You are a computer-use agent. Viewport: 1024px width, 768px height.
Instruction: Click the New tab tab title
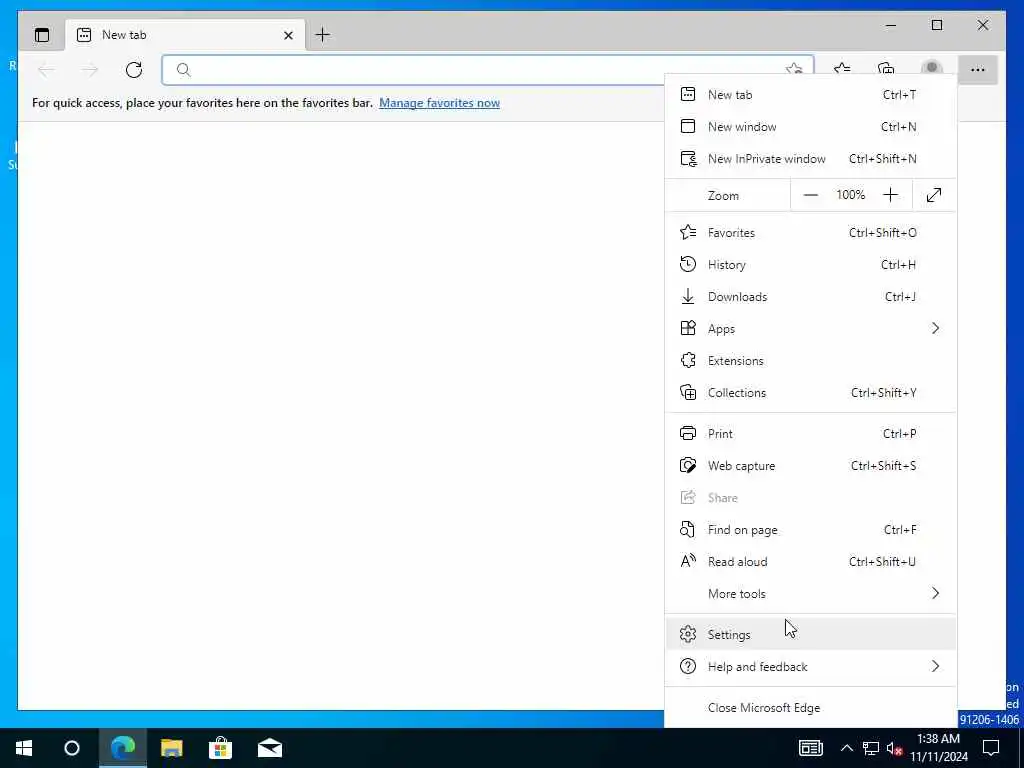[x=124, y=35]
